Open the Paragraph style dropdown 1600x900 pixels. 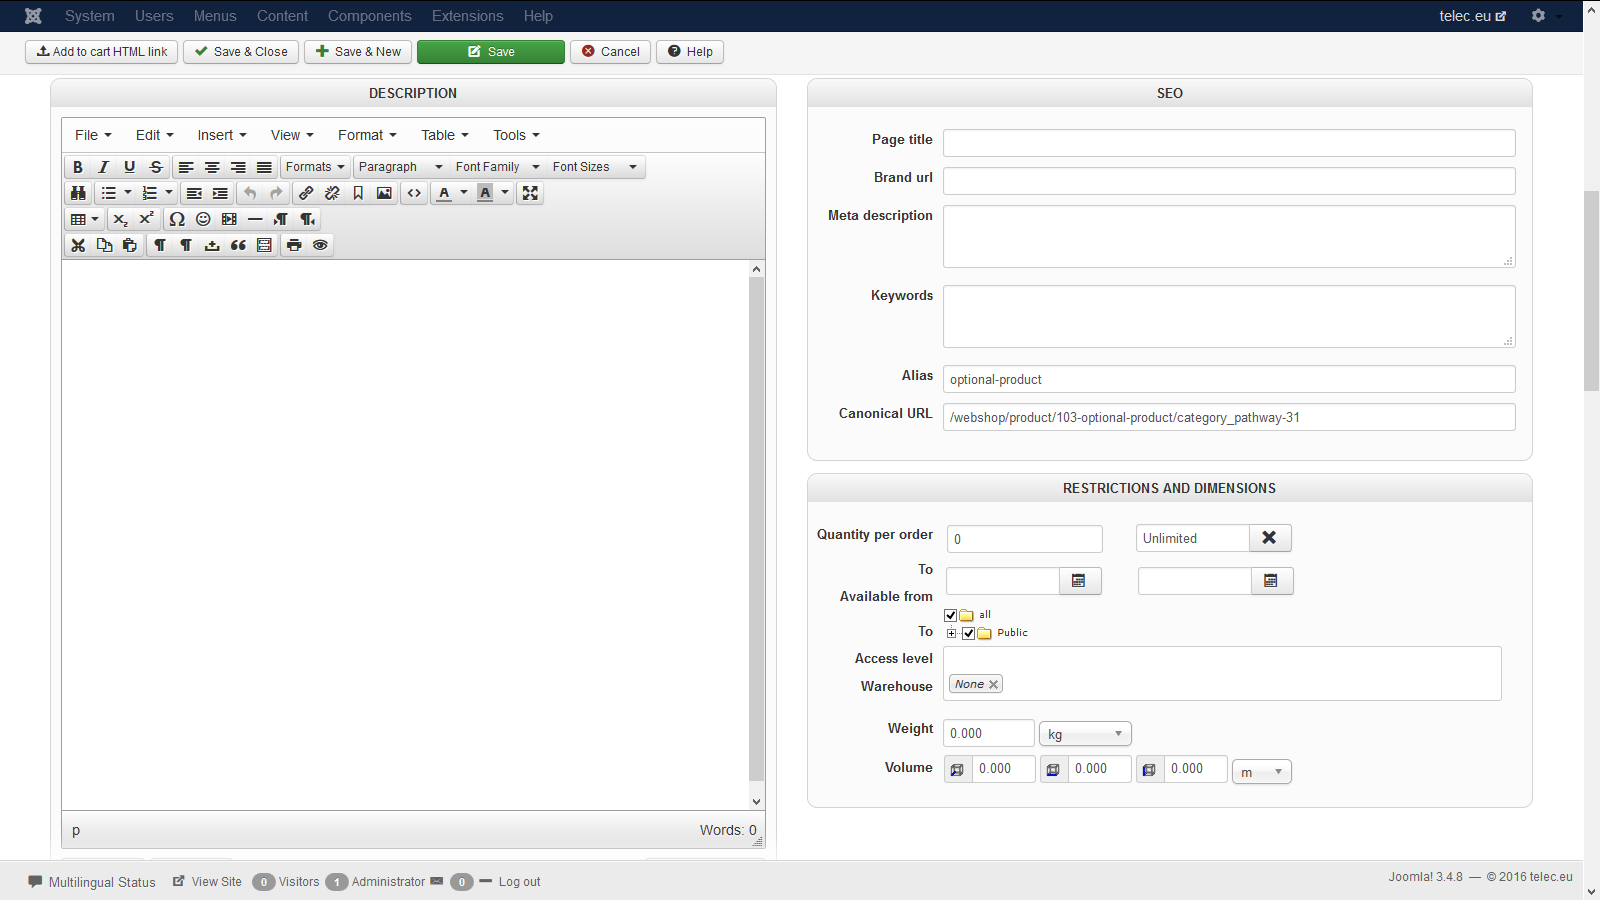click(400, 167)
